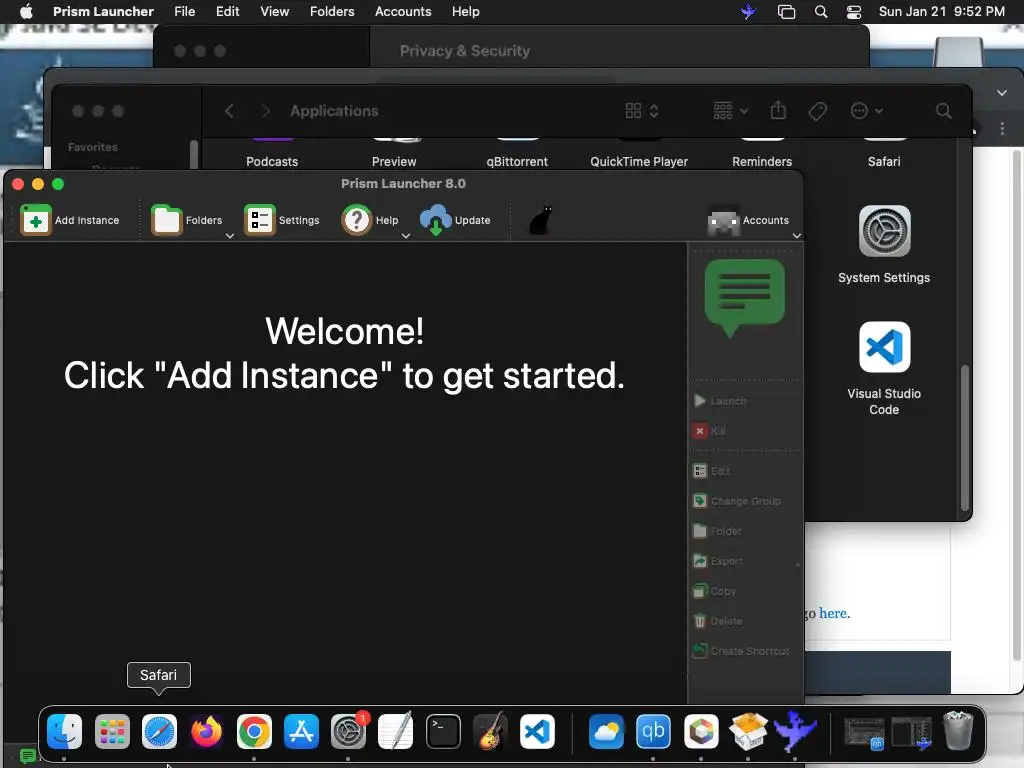Click the Launch button in sidebar
The image size is (1024, 768).
(720, 401)
